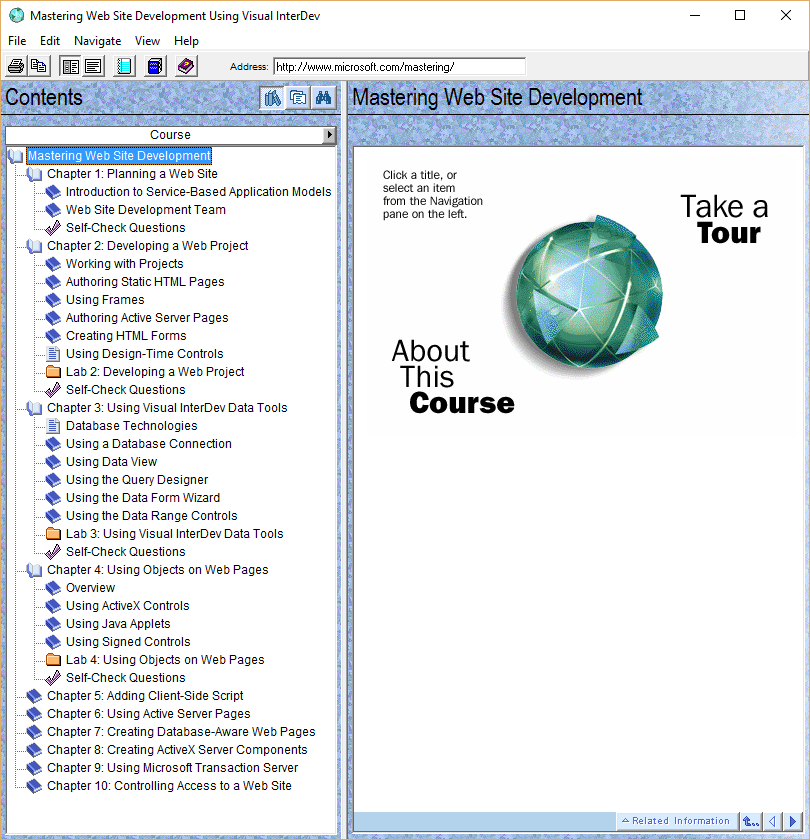Open Creating HTML Forms topic
810x840 pixels.
[126, 336]
